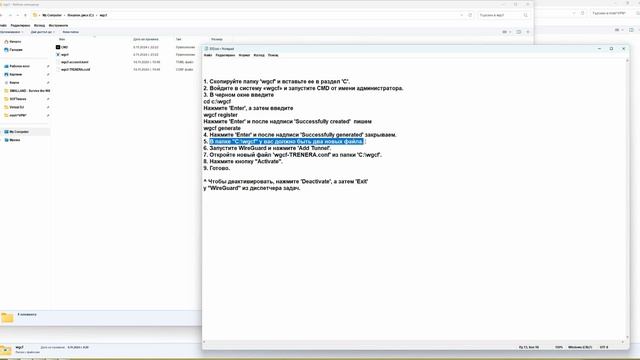Sort Explorer list by Size column
The image size is (640, 360).
pos(217,39)
